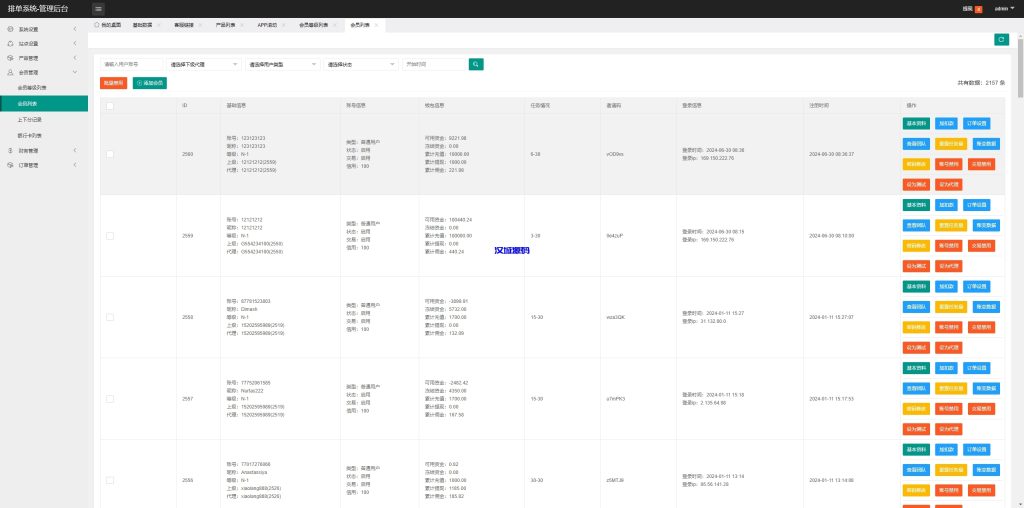This screenshot has height=508, width=1024.
Task: Click the green refresh icon button
Action: click(1001, 39)
